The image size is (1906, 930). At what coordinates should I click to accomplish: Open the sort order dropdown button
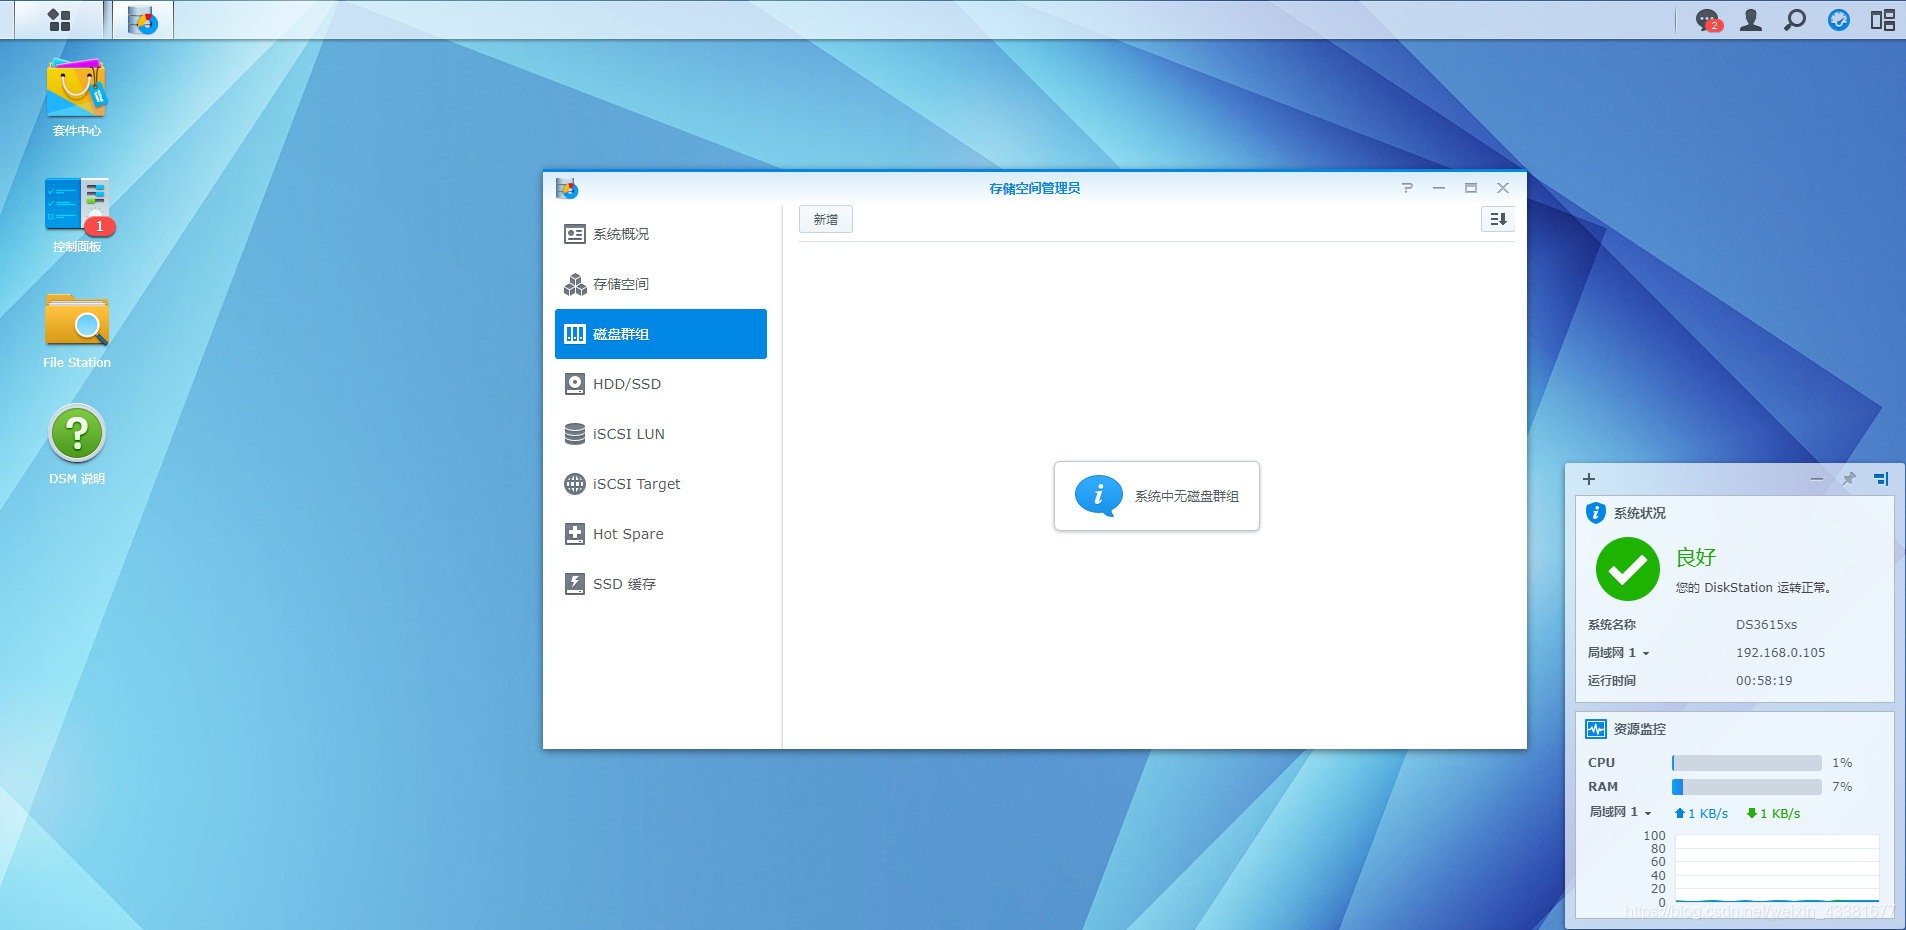coord(1497,219)
